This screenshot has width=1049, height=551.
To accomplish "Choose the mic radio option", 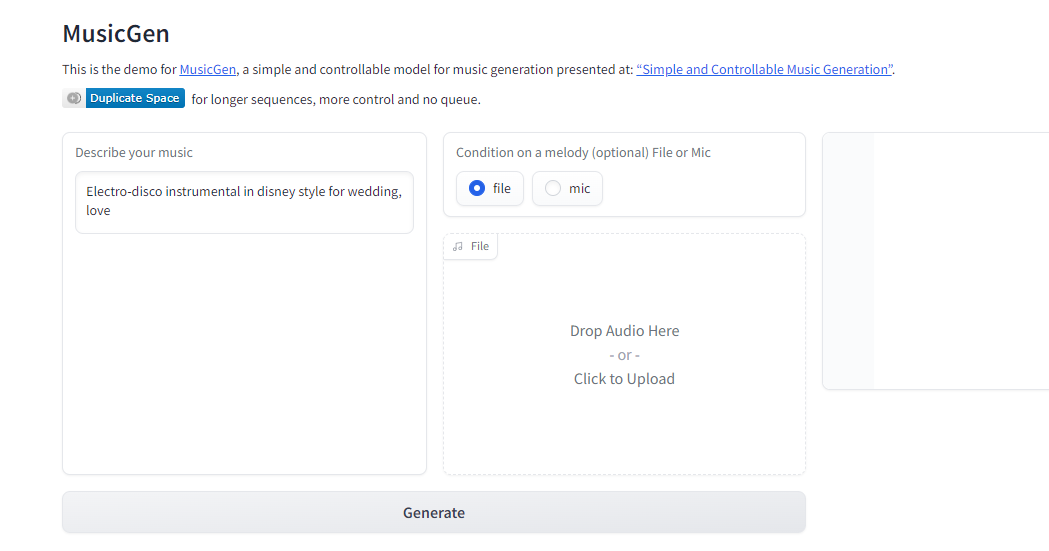I will (553, 188).
